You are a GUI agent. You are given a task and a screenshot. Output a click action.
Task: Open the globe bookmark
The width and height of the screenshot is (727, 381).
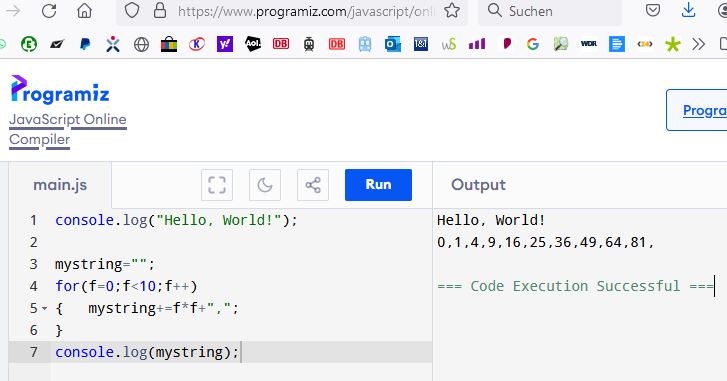(x=141, y=44)
